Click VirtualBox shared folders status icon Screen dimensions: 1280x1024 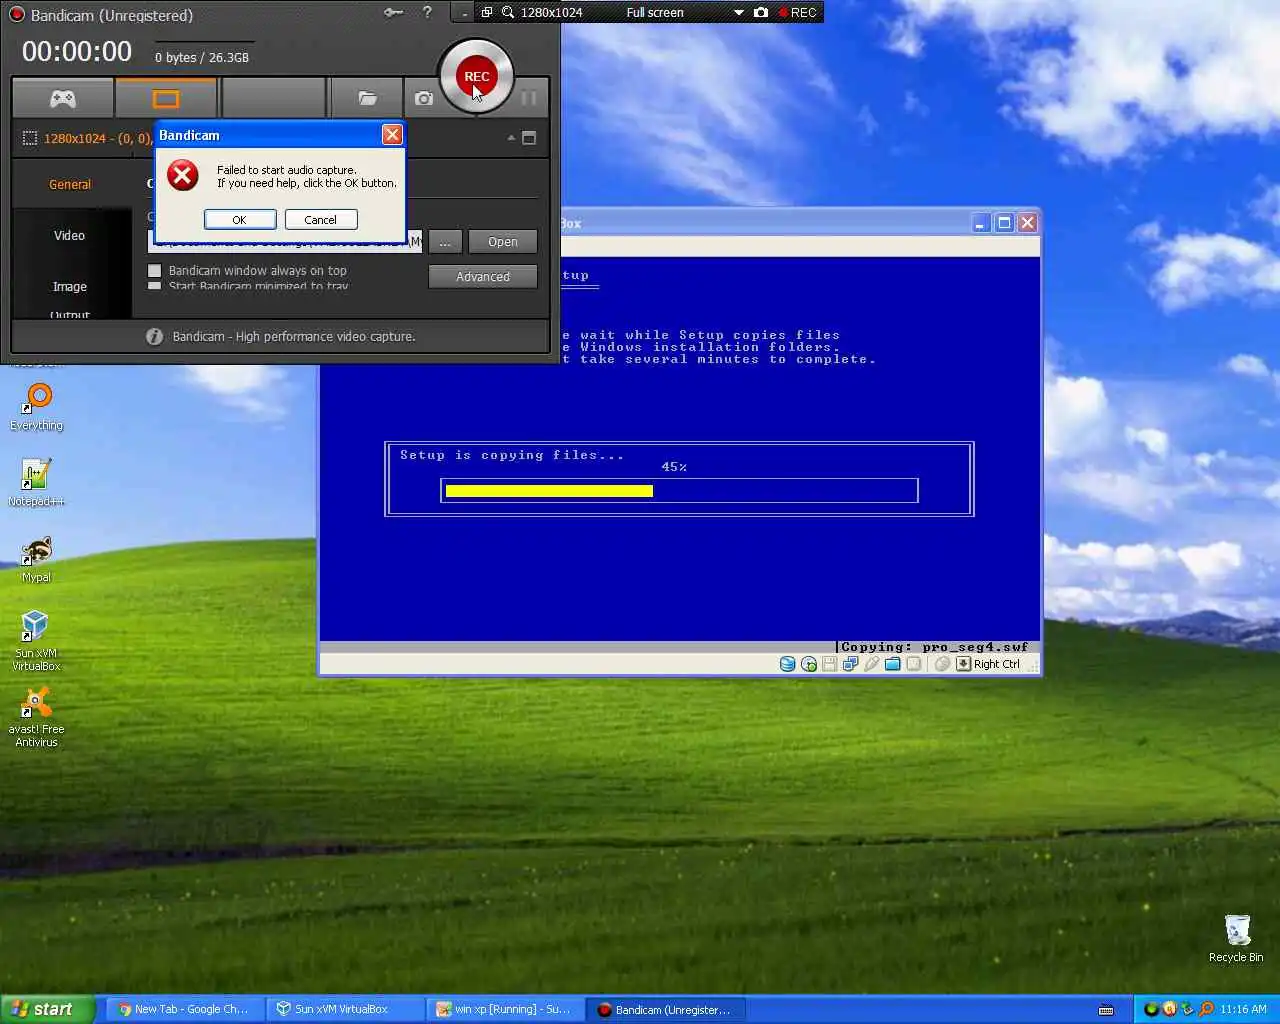click(x=892, y=664)
